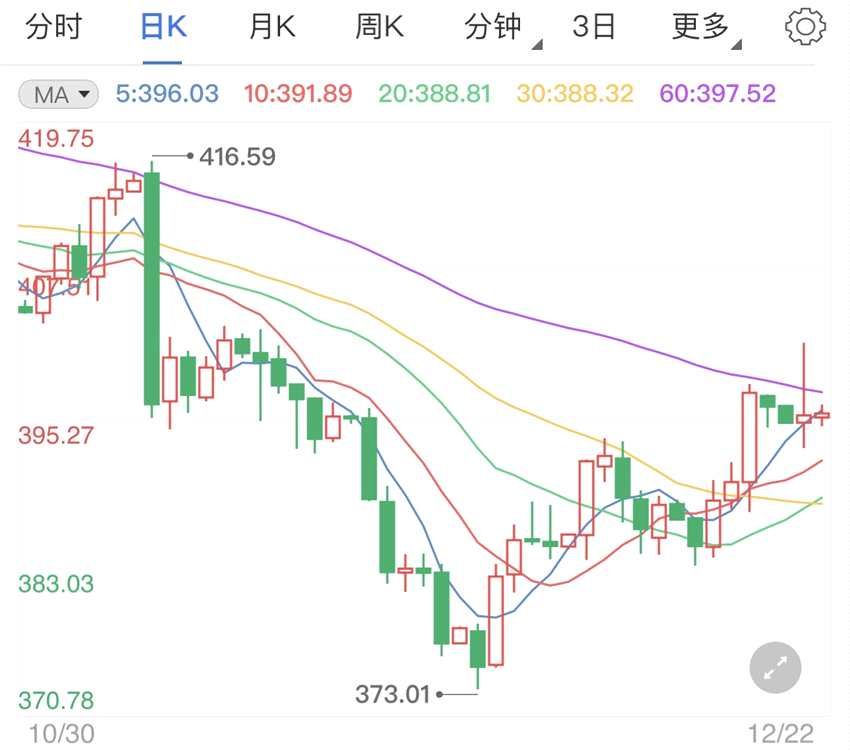Switch to the 分时 time-share tab

[55, 27]
